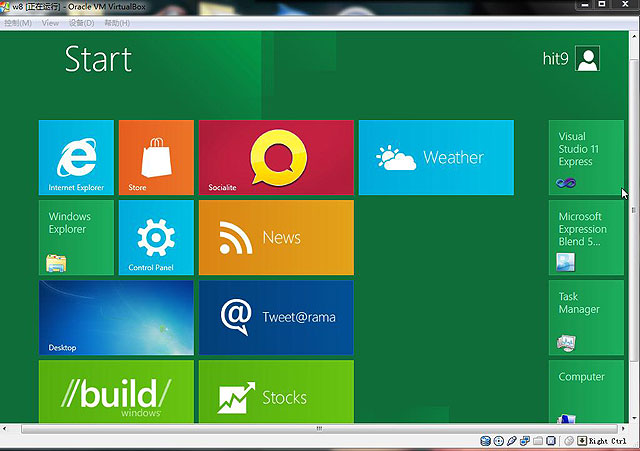Open the Task Manager tile
The height and width of the screenshot is (451, 640).
pos(586,317)
